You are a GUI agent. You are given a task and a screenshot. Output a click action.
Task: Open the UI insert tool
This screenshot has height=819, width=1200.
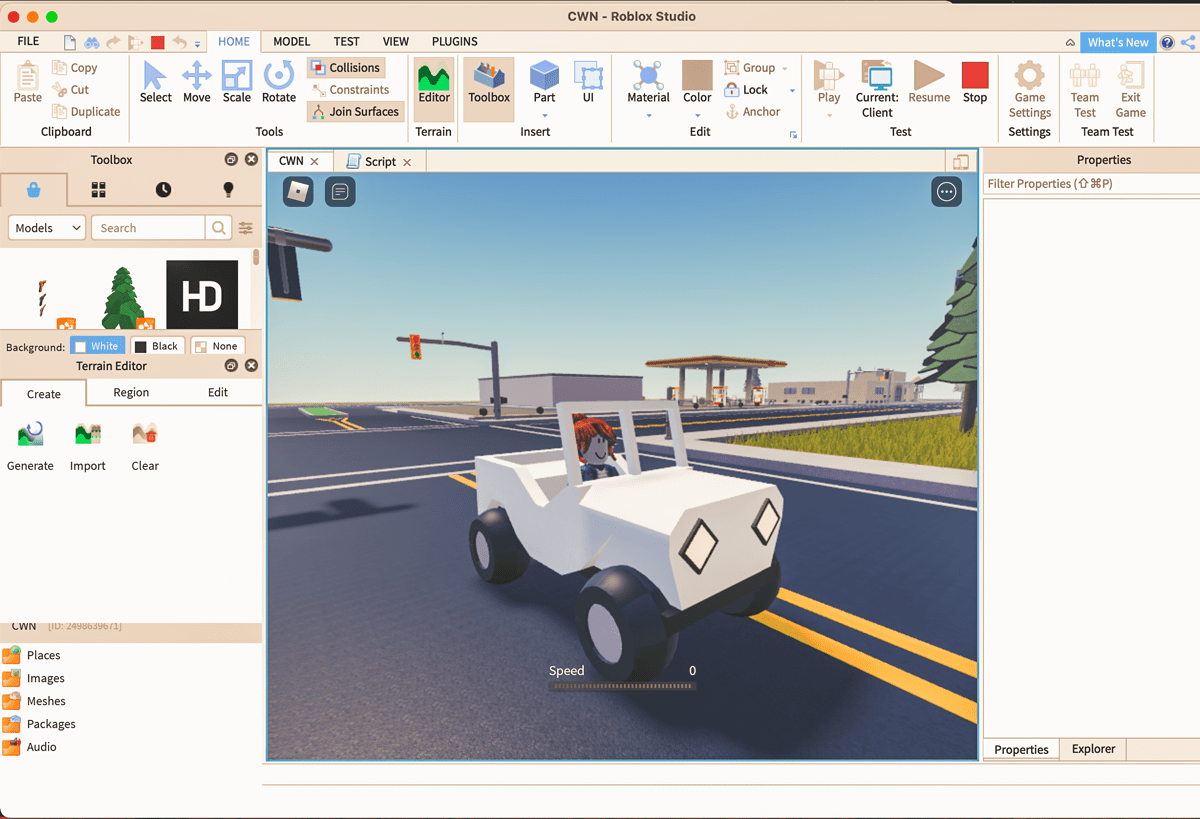(588, 82)
